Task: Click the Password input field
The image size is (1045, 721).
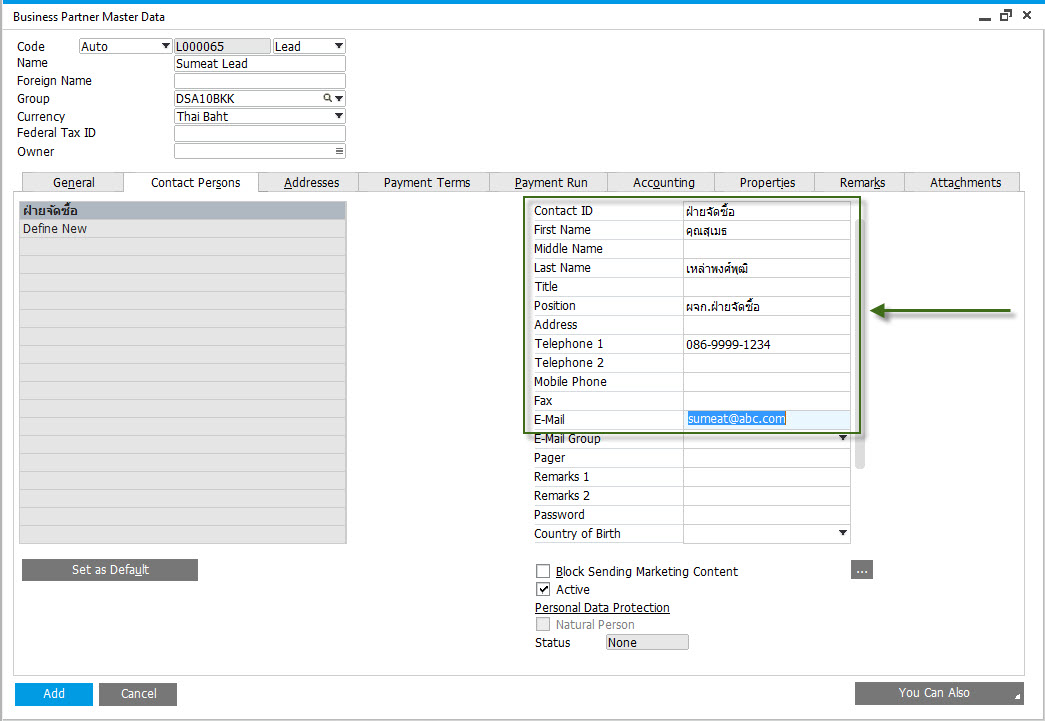Action: (x=766, y=514)
